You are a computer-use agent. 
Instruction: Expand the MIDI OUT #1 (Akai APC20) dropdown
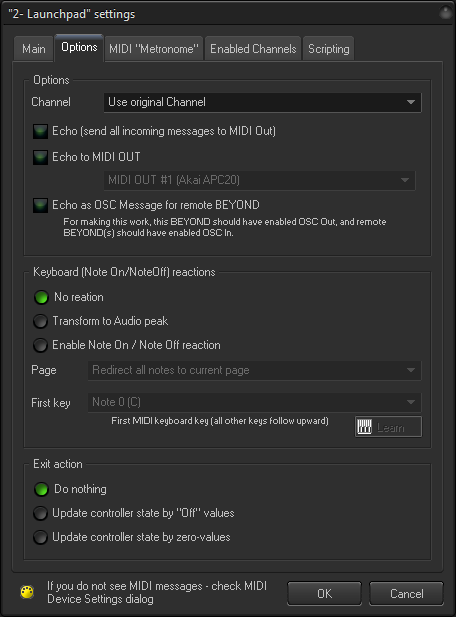(259, 180)
